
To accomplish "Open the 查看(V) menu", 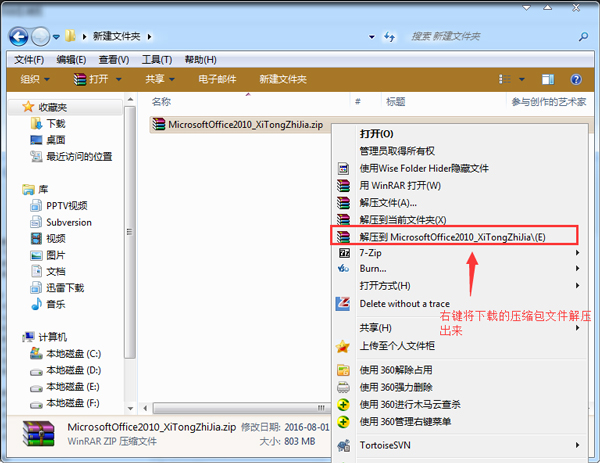I will 114,60.
